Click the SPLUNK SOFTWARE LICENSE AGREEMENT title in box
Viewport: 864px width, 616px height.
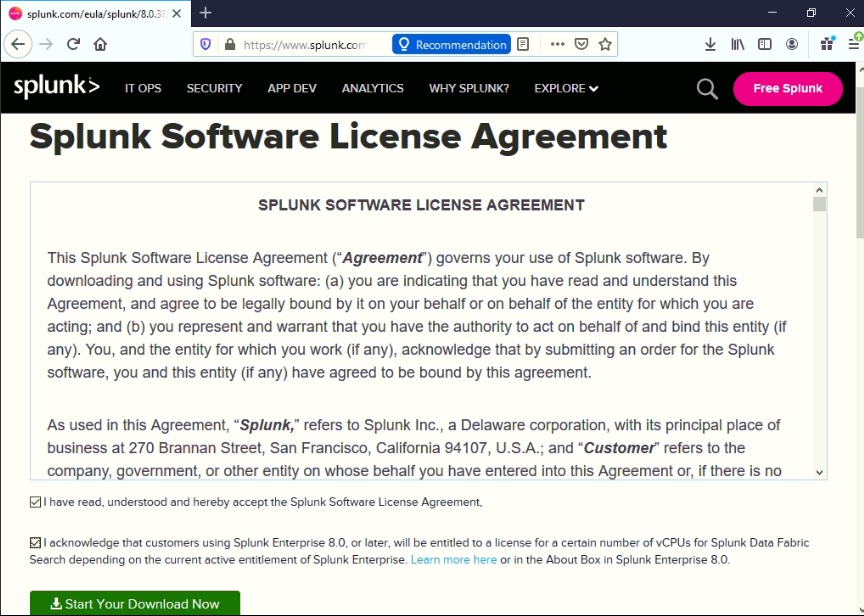point(422,205)
